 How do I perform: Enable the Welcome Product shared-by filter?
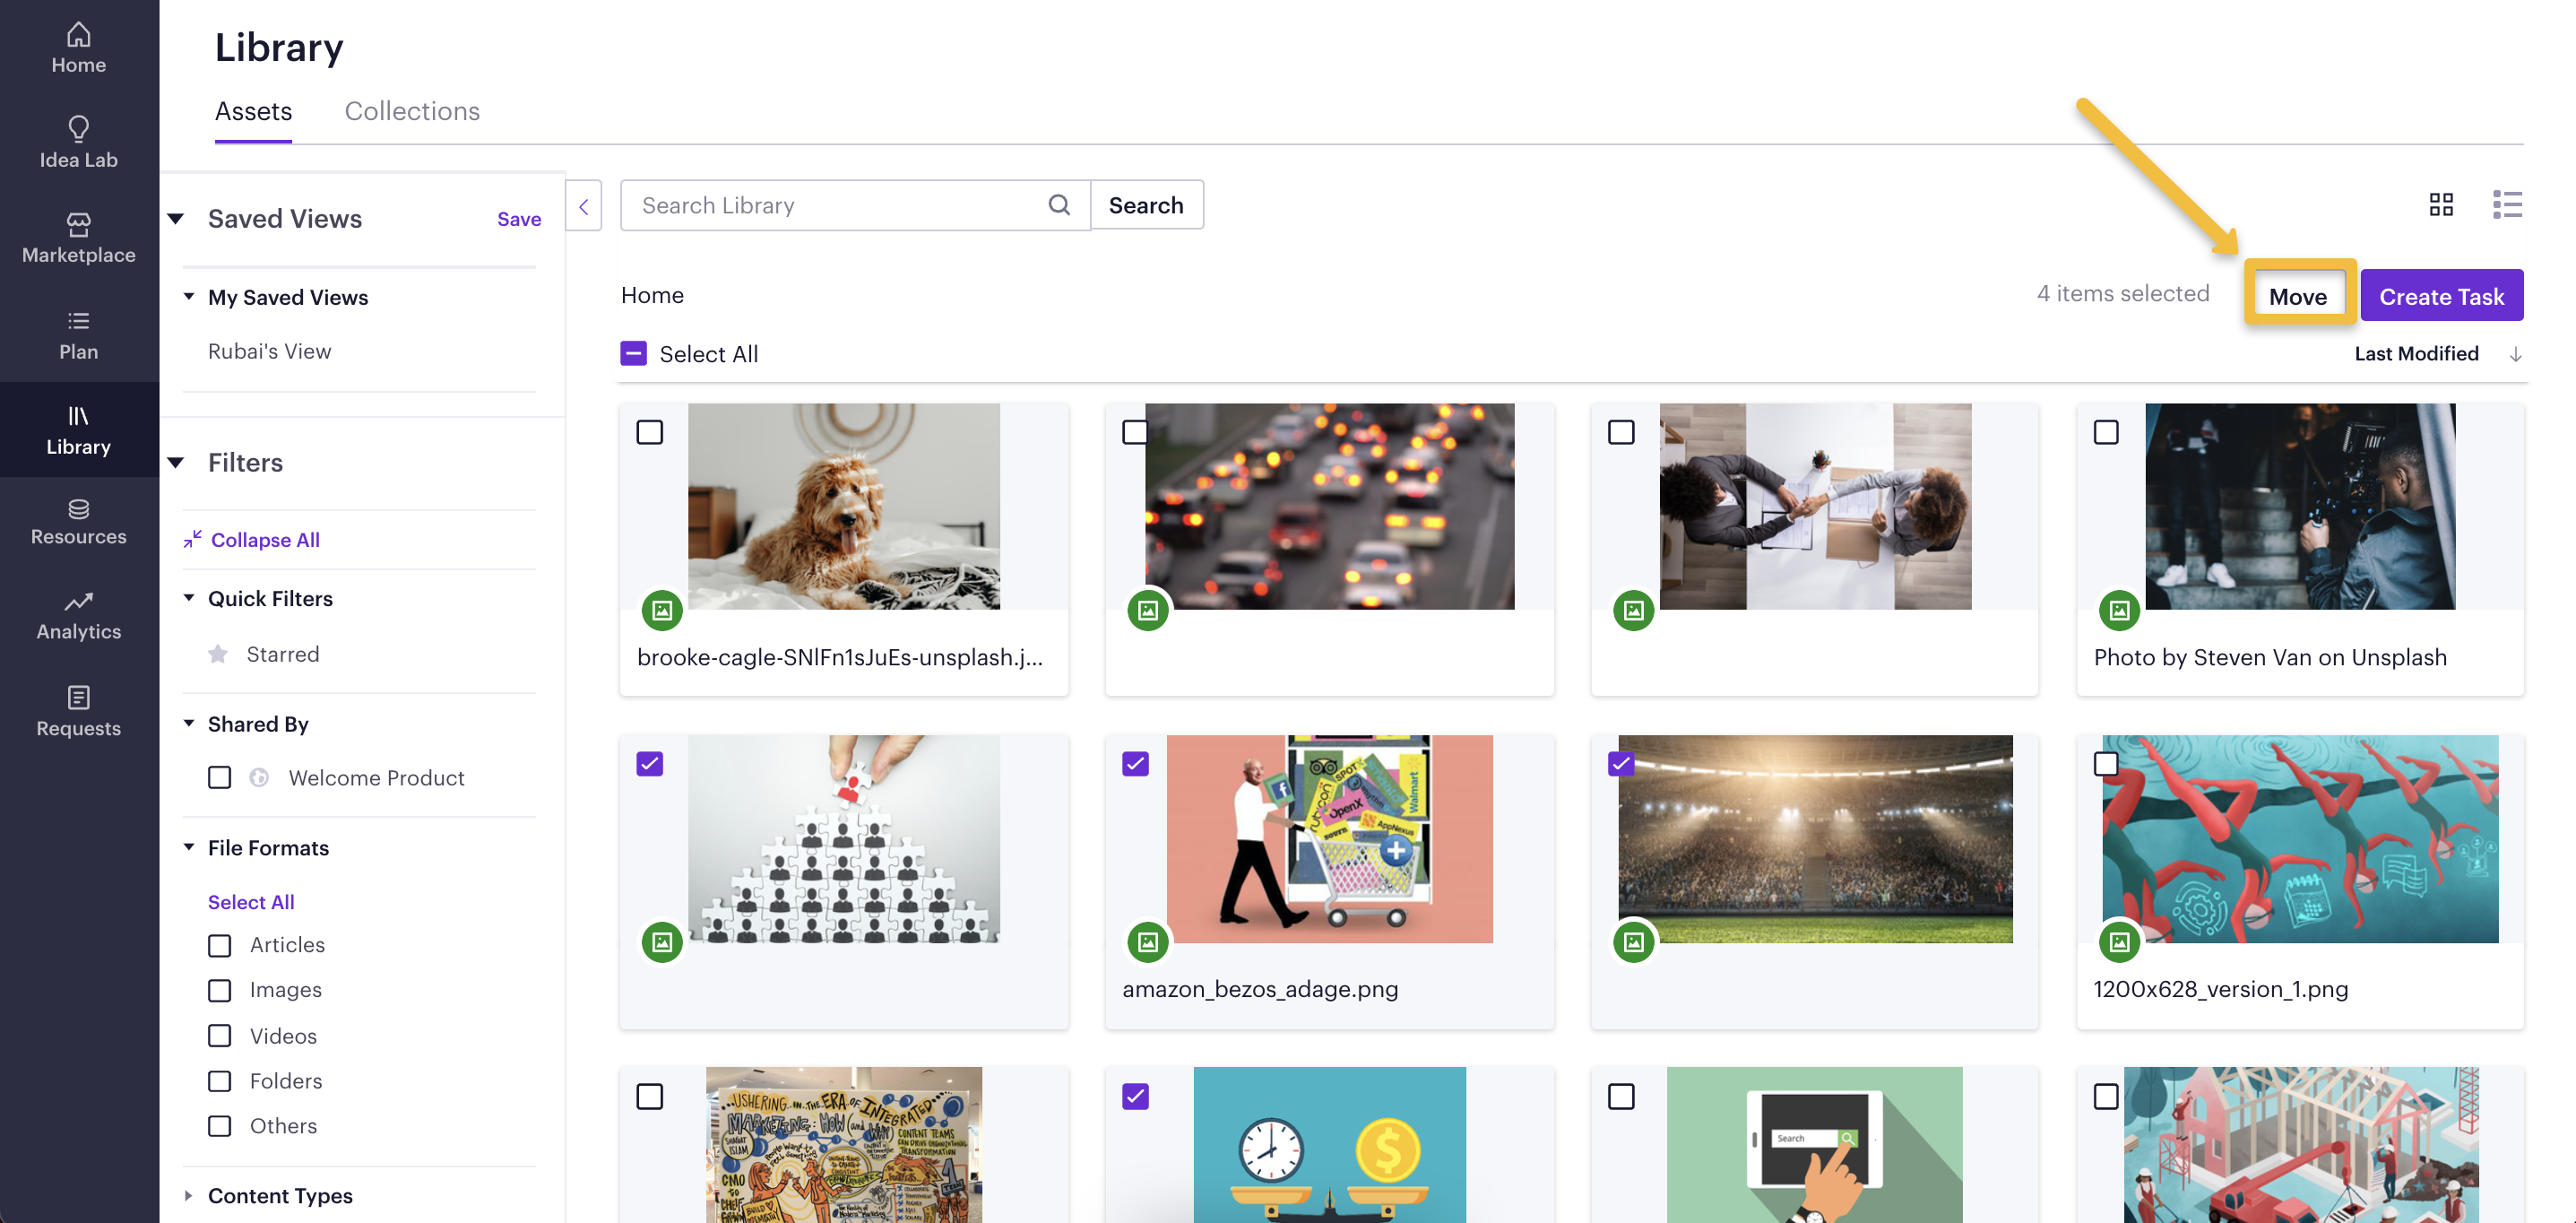pyautogui.click(x=220, y=777)
